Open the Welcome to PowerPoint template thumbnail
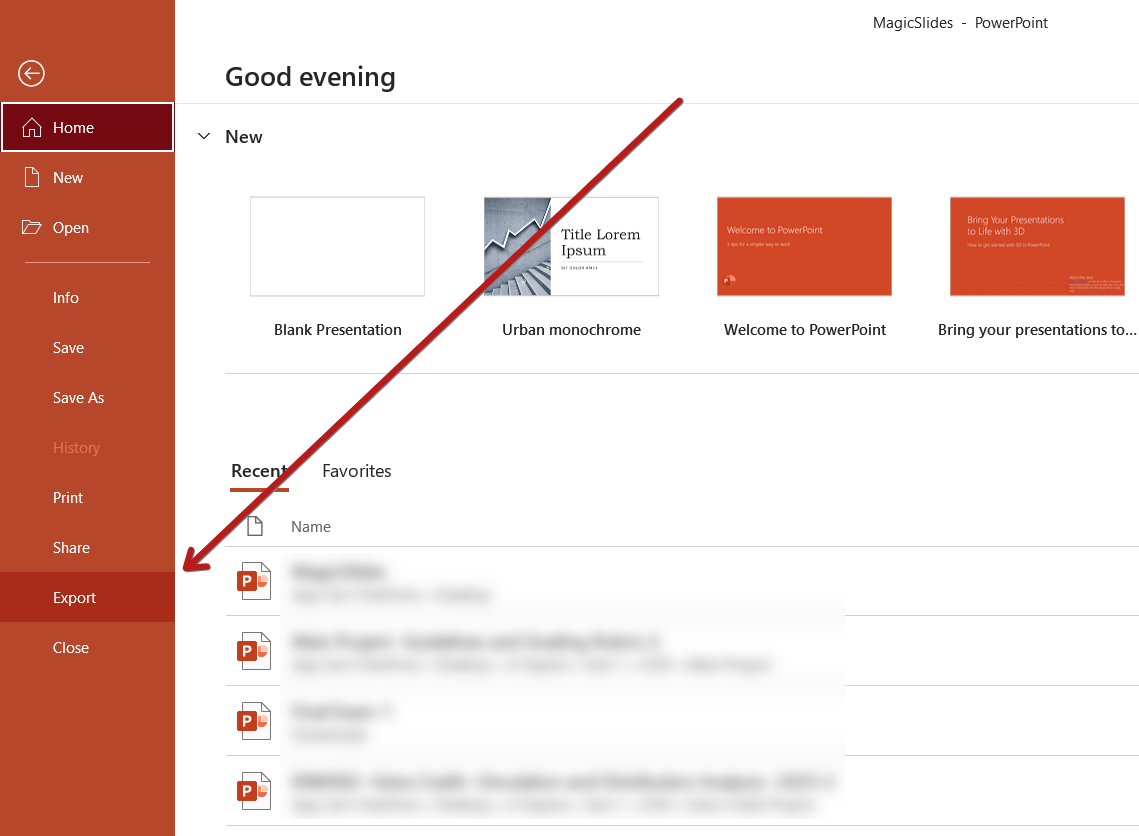The image size is (1139, 836). pyautogui.click(x=804, y=246)
